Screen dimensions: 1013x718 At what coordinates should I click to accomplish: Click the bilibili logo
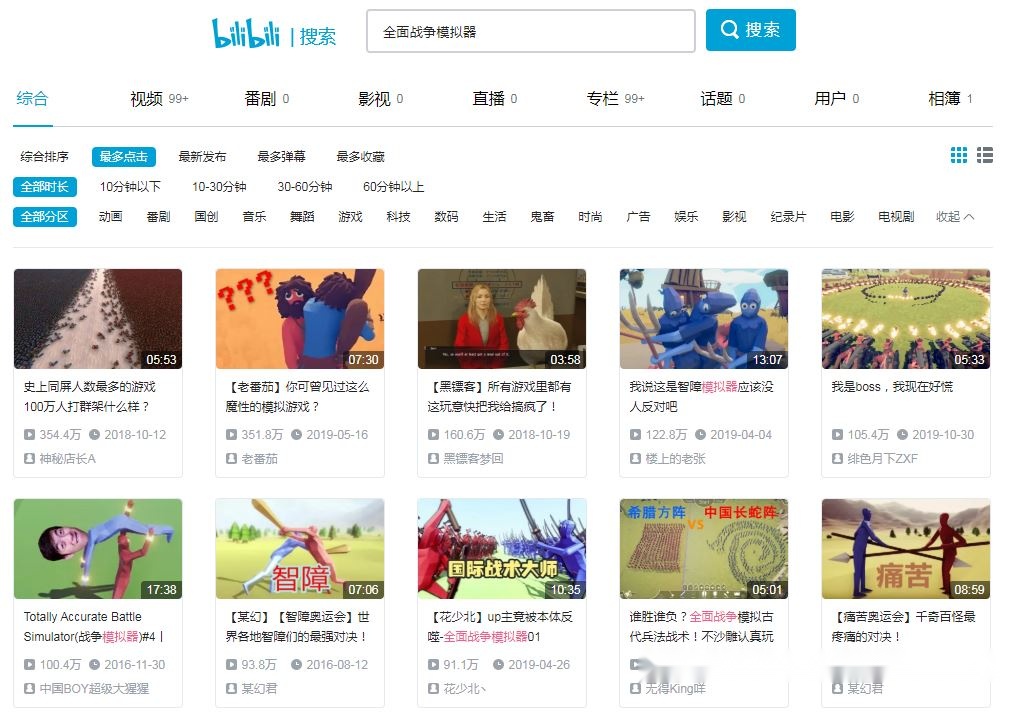tap(245, 32)
